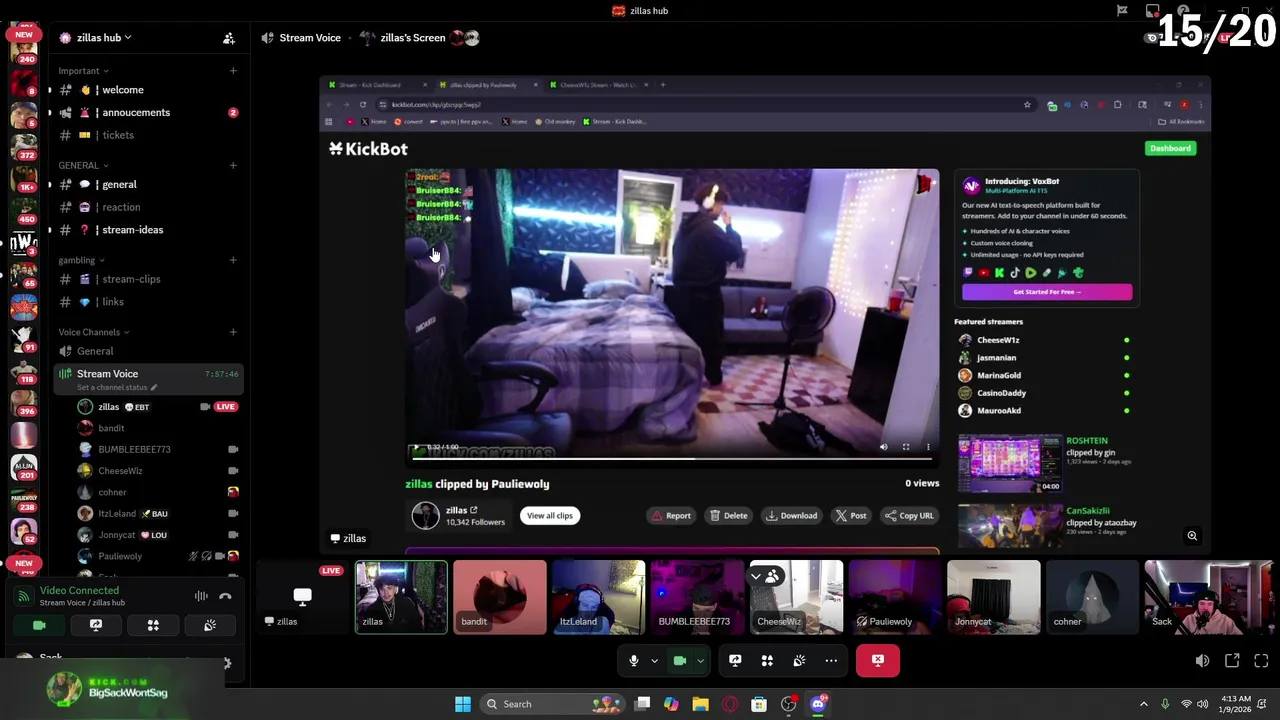
Task: Open the general text channel
Action: pyautogui.click(x=148, y=184)
